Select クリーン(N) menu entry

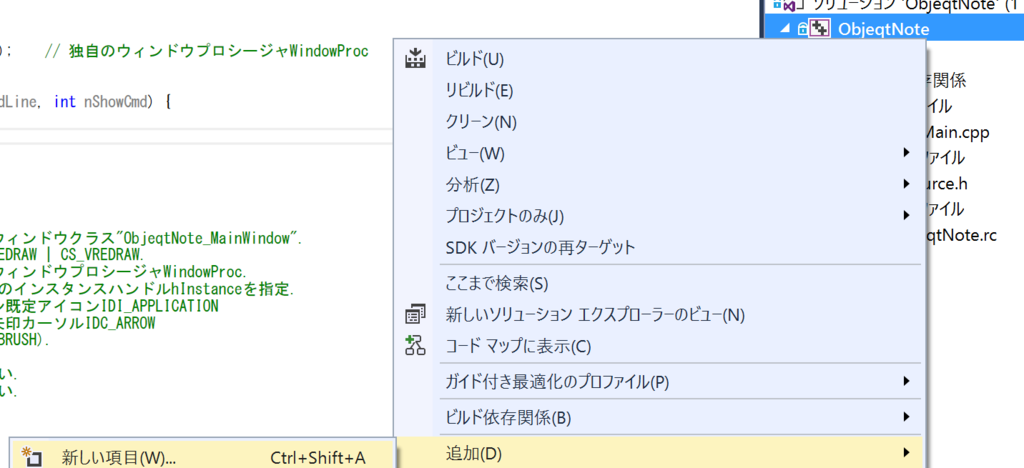pyautogui.click(x=660, y=122)
